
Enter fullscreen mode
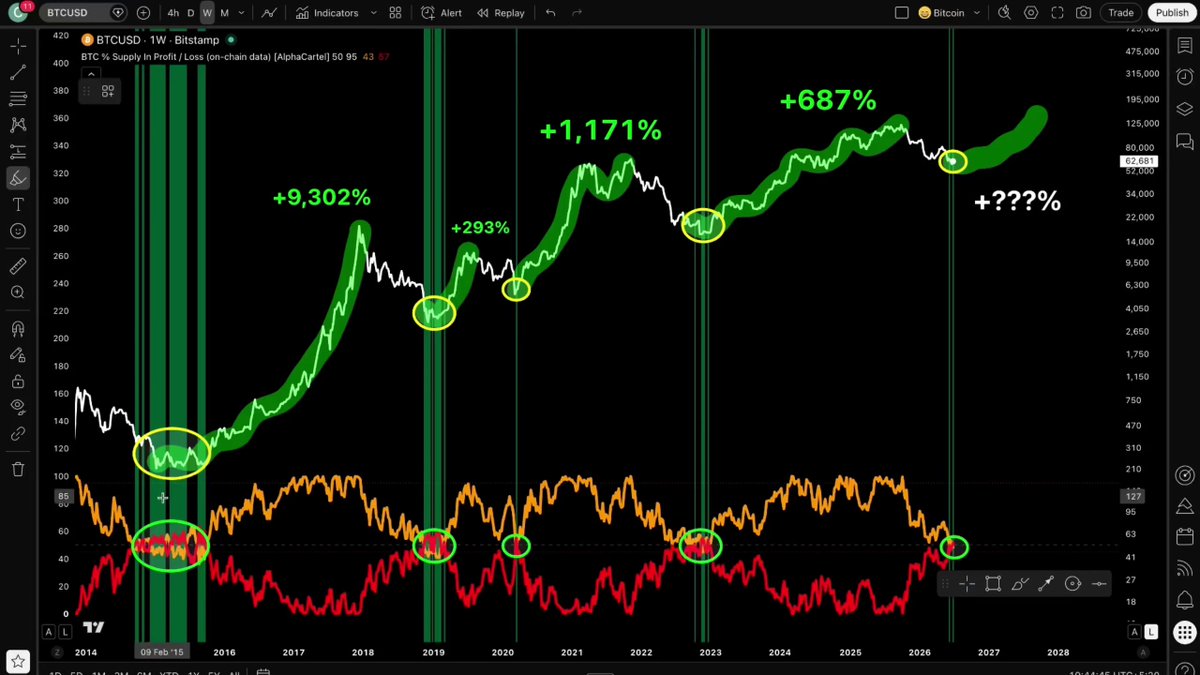(x=1057, y=13)
